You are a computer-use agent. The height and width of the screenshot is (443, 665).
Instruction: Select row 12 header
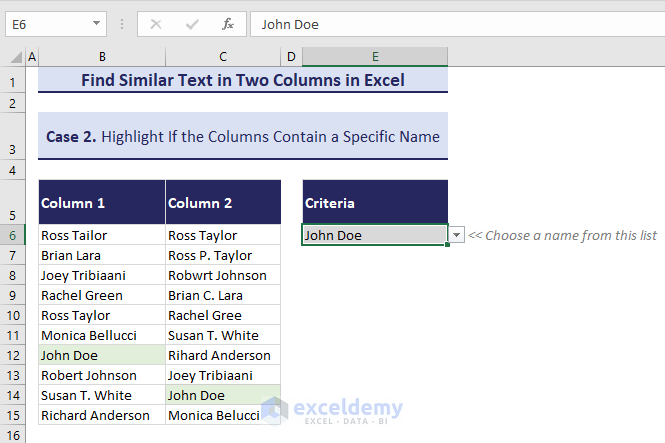tap(13, 355)
